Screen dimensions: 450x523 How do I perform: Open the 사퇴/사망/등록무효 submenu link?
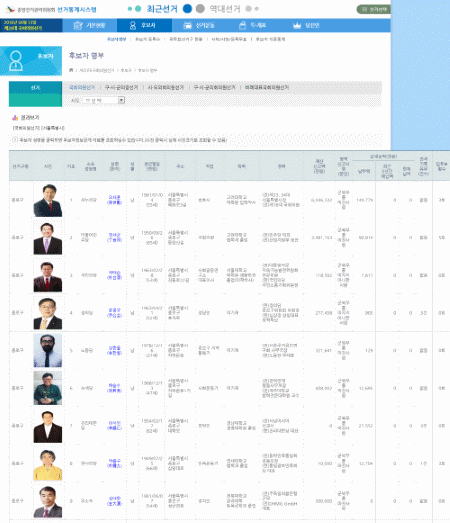click(229, 39)
